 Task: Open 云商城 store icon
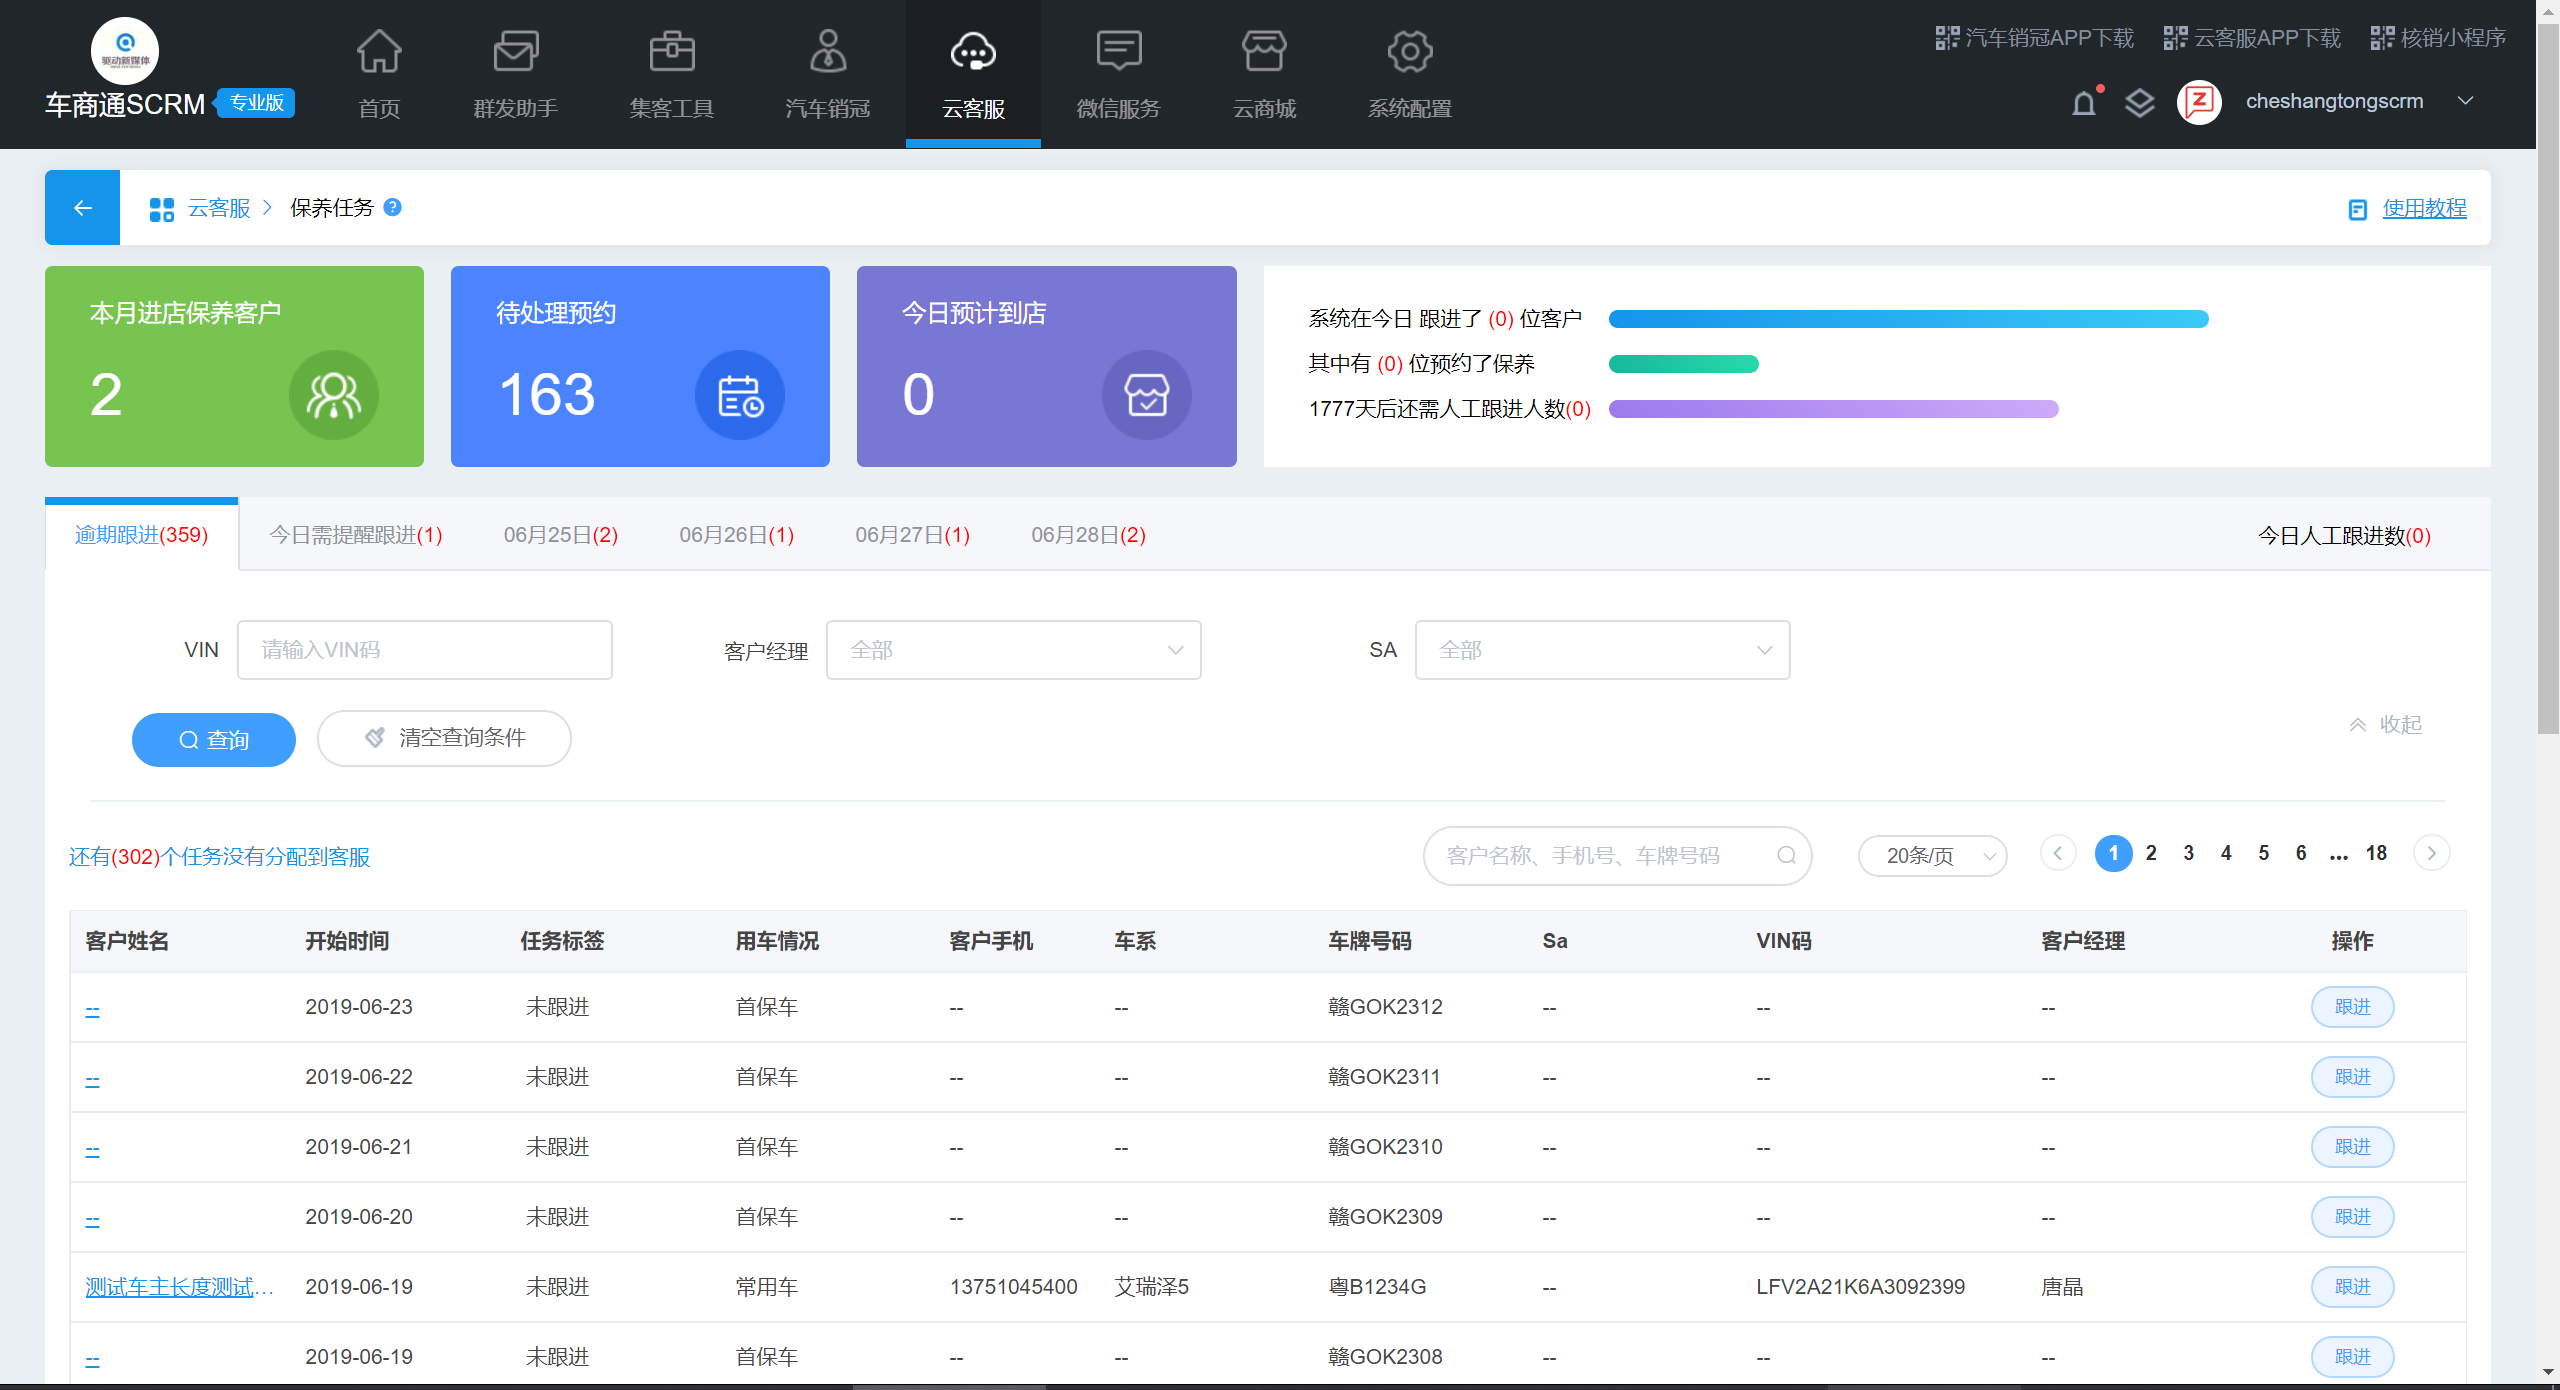[1263, 52]
